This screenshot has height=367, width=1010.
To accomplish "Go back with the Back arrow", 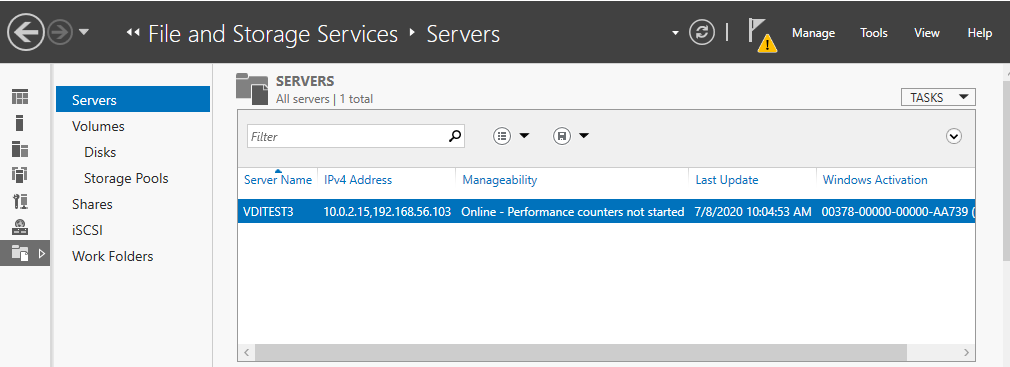I will pyautogui.click(x=26, y=32).
